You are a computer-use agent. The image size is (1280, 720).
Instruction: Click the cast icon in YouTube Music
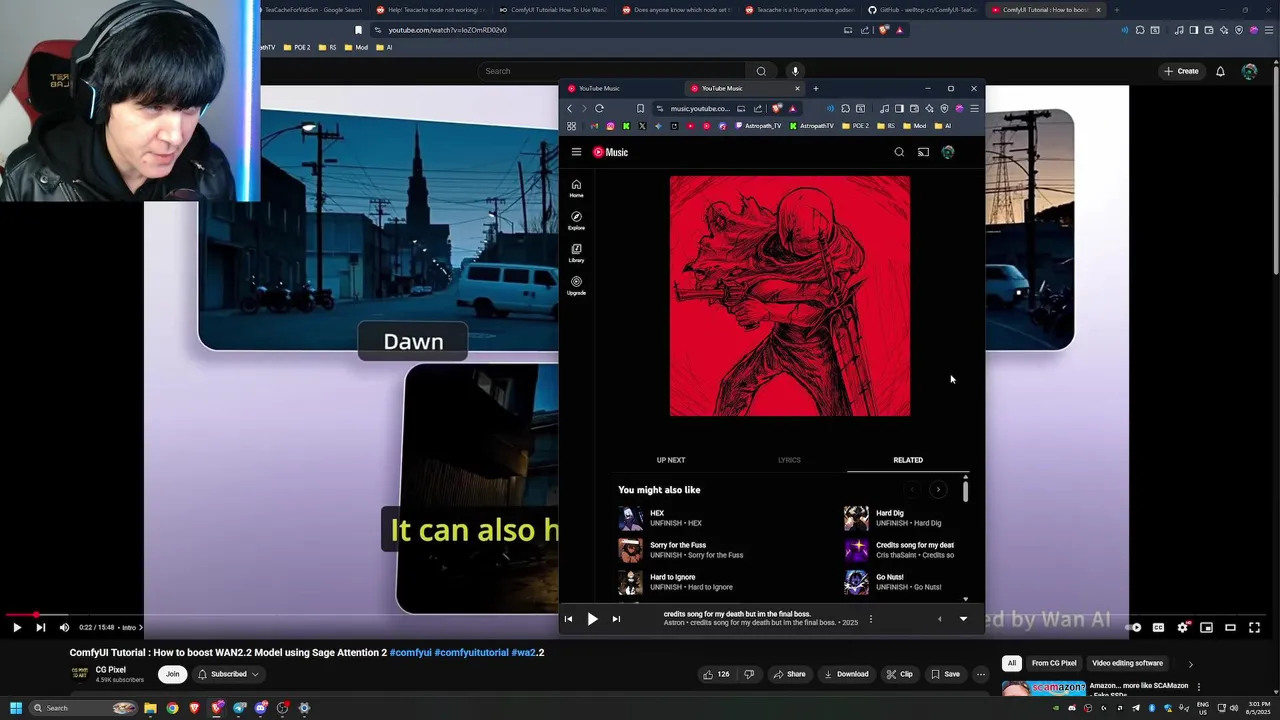point(923,152)
